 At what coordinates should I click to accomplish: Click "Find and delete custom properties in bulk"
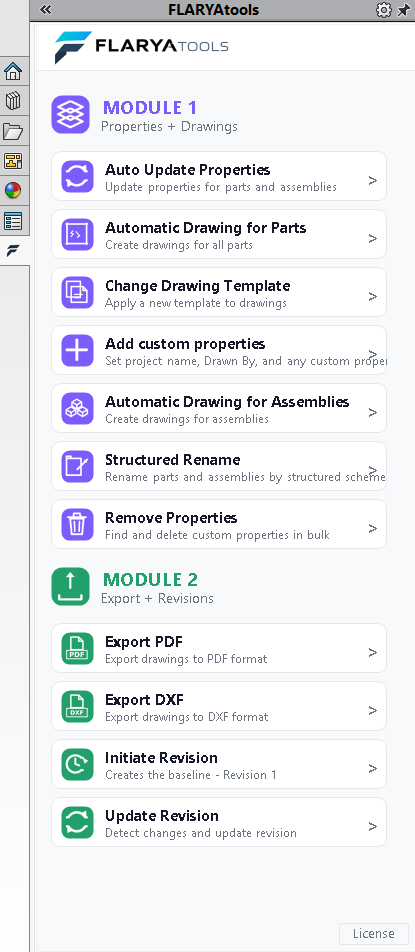[217, 535]
